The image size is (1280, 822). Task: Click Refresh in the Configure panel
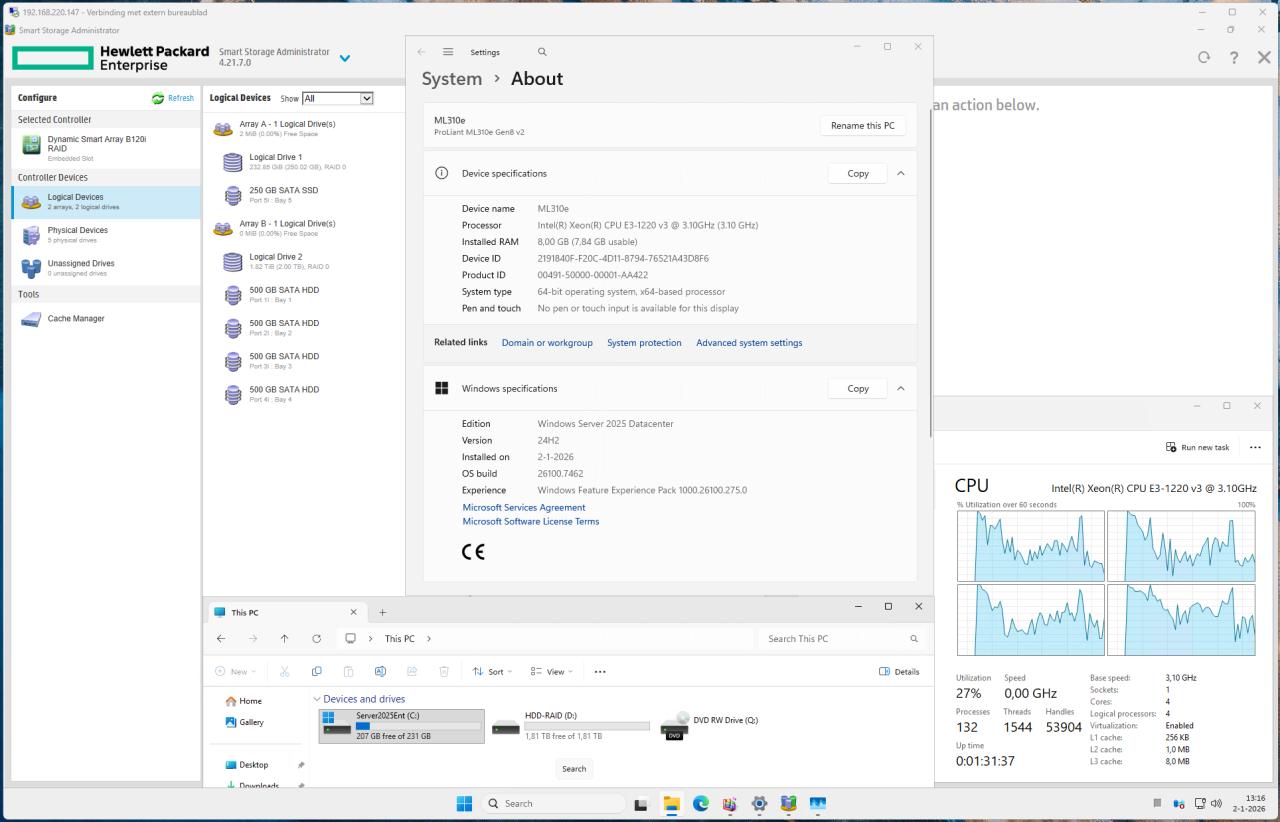coord(173,98)
